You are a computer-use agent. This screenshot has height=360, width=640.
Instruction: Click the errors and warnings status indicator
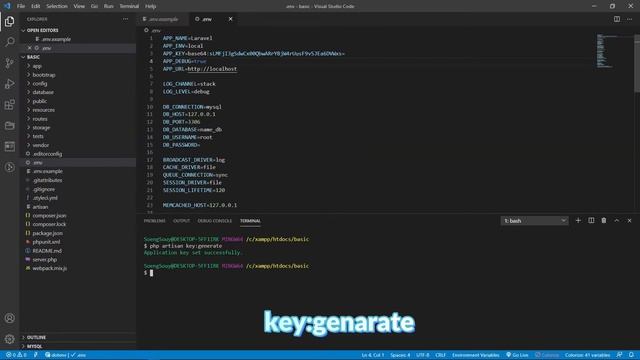point(16,355)
